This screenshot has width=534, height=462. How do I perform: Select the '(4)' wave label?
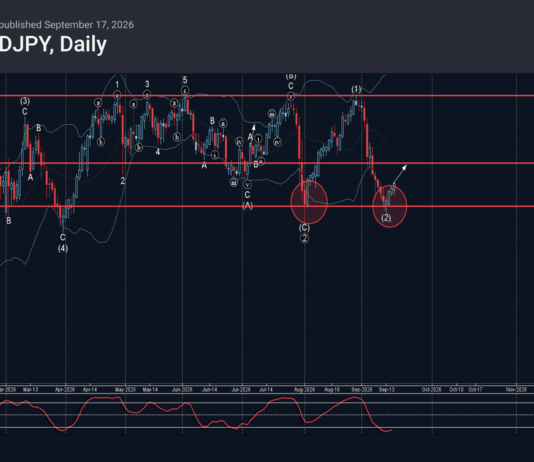pyautogui.click(x=63, y=249)
